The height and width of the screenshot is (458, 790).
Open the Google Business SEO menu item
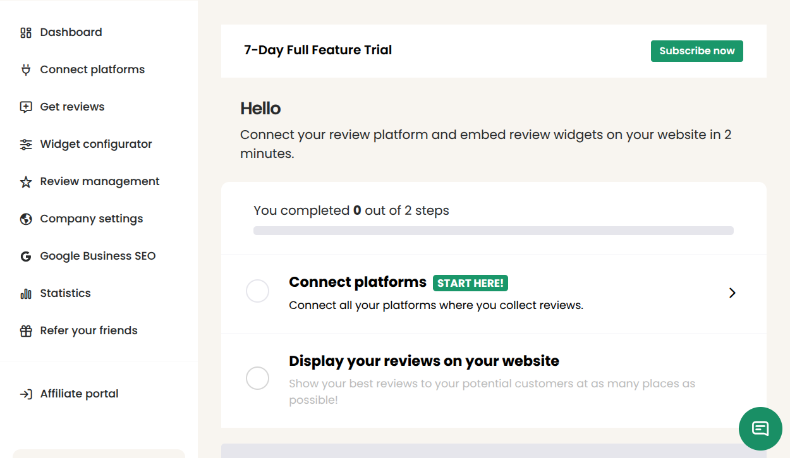(x=98, y=256)
